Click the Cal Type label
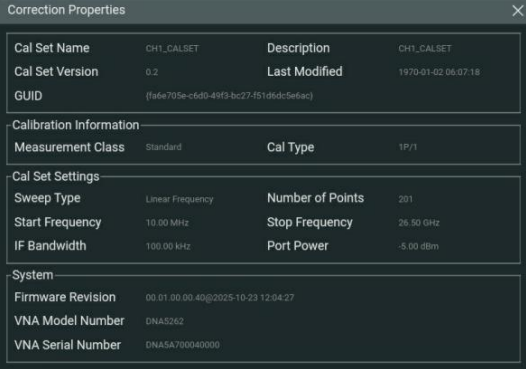 pos(291,147)
